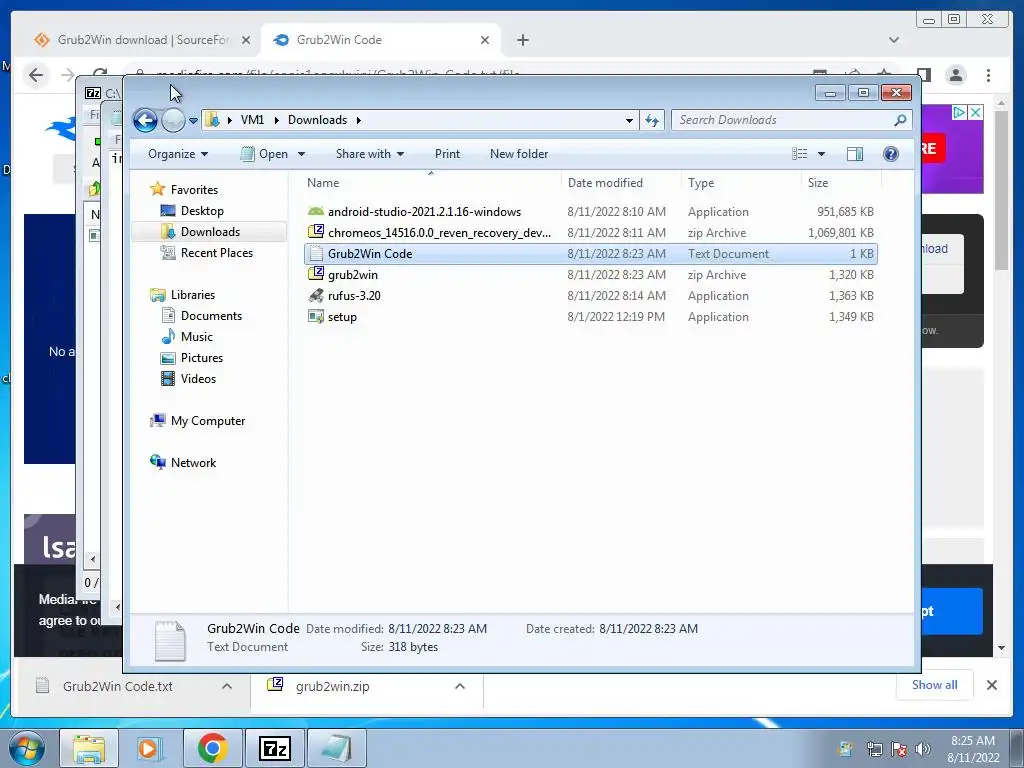This screenshot has width=1024, height=768.
Task: Dismiss the Chrome downloads bar
Action: pyautogui.click(x=991, y=685)
